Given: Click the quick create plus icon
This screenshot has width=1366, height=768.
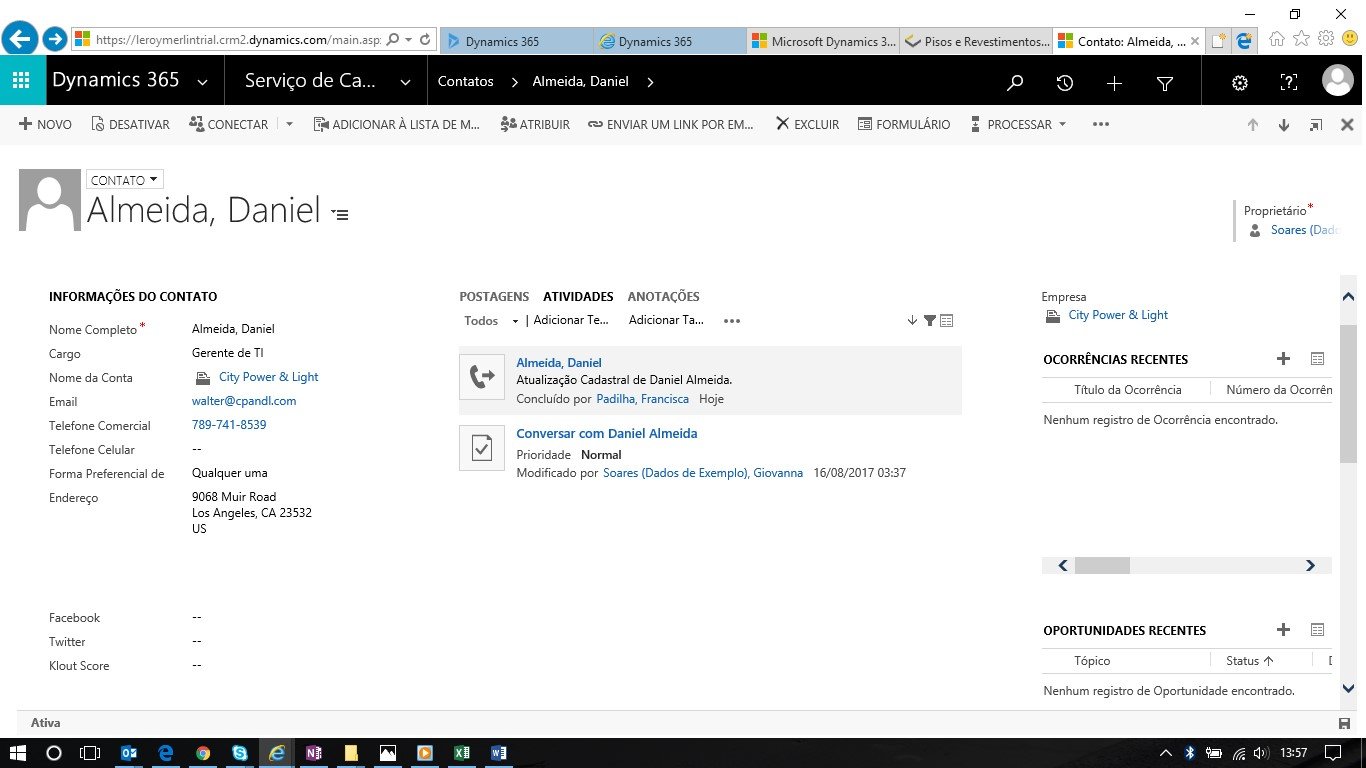Looking at the screenshot, I should tap(1115, 83).
